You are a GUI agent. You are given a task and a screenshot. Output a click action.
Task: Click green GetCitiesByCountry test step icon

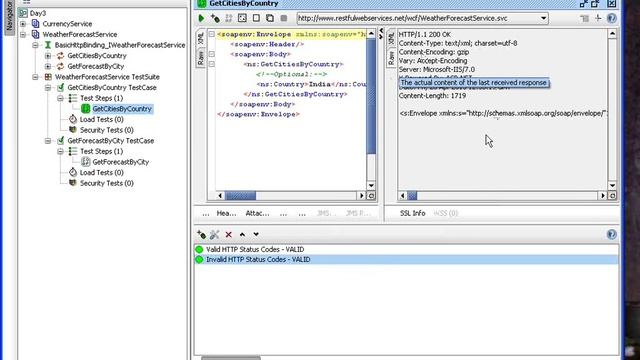[x=85, y=109]
